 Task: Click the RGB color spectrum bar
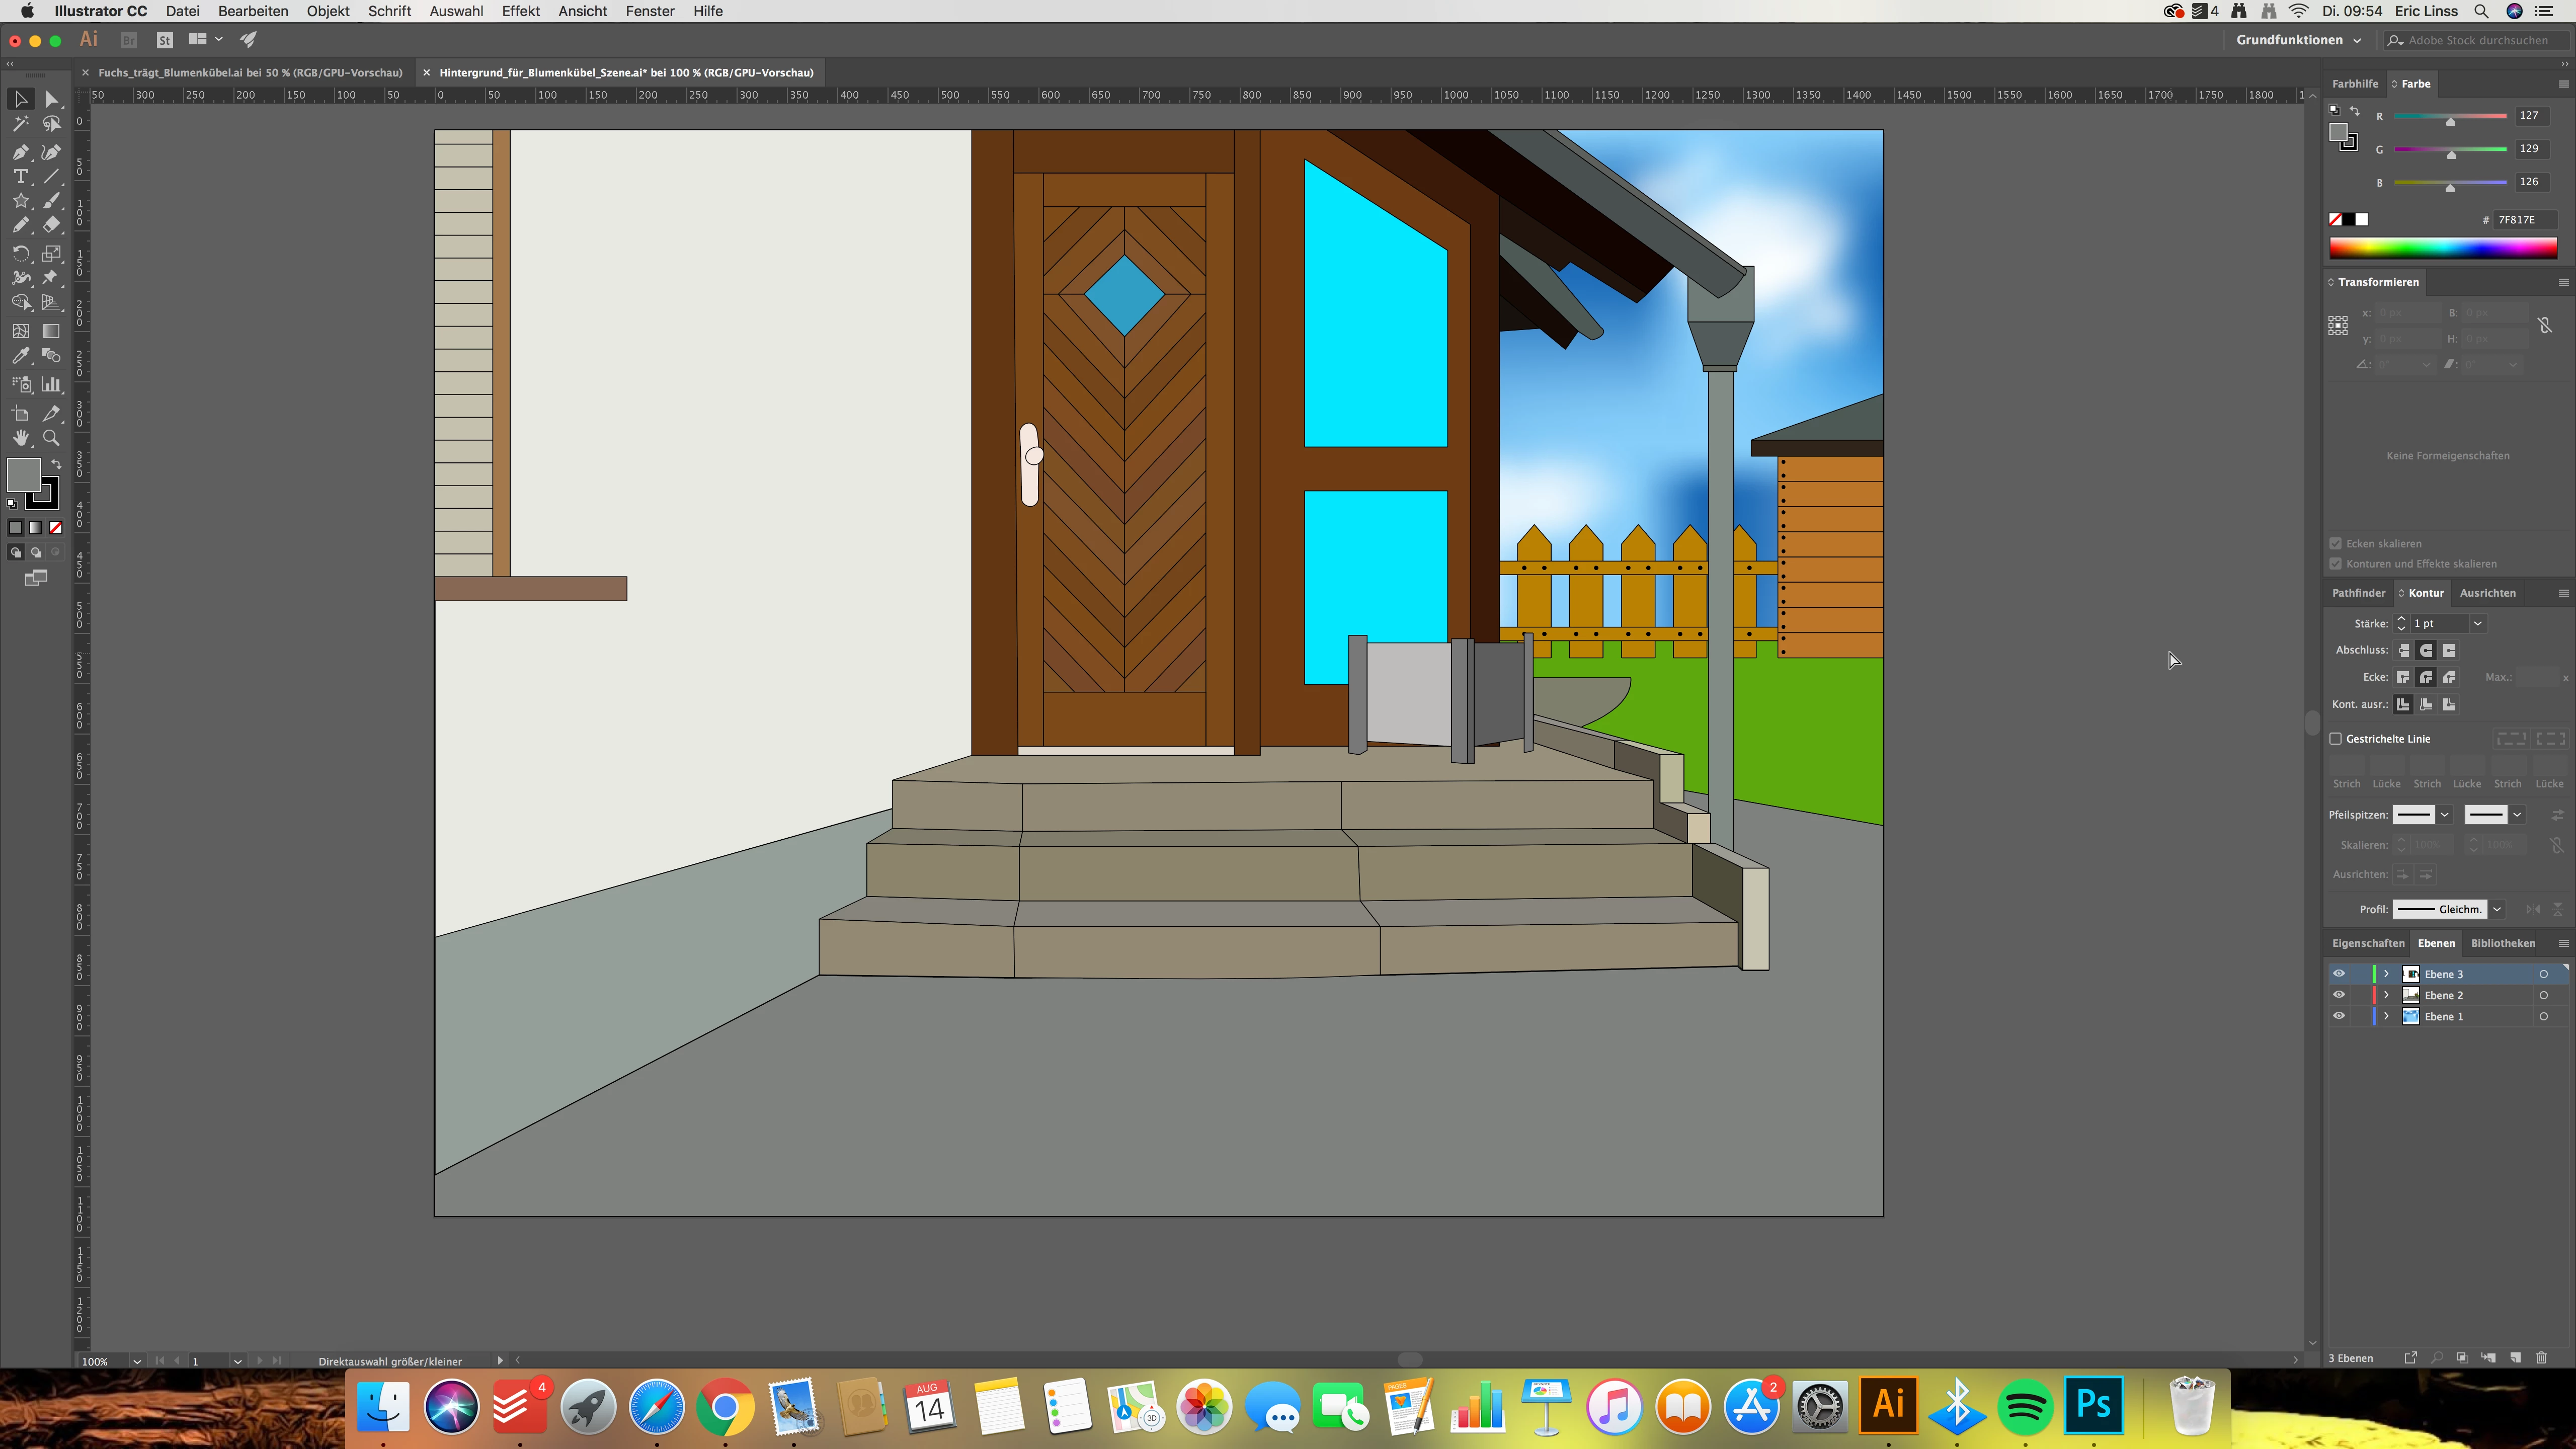coord(2442,248)
